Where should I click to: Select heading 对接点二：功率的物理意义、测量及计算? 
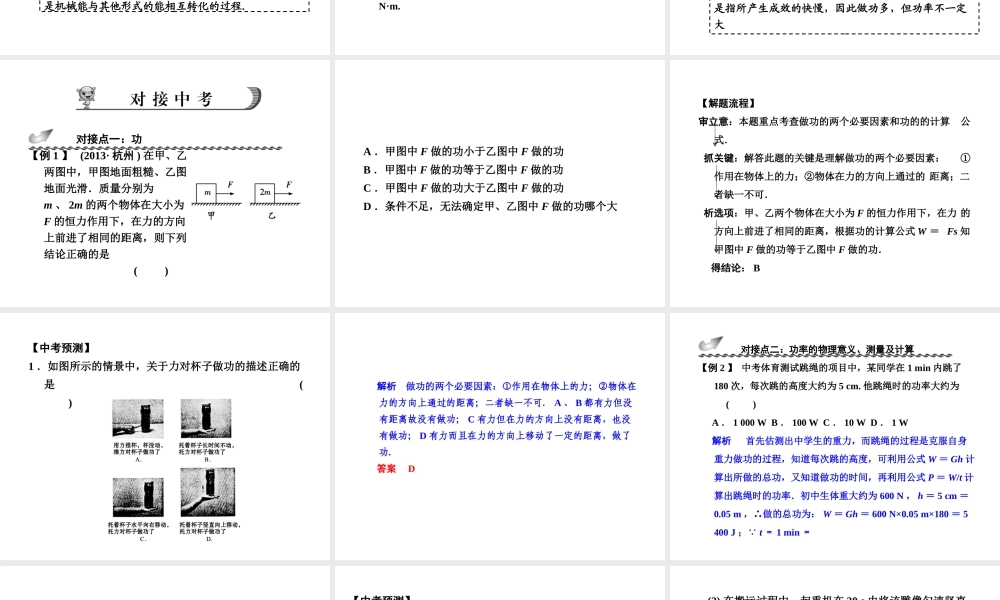(x=827, y=349)
